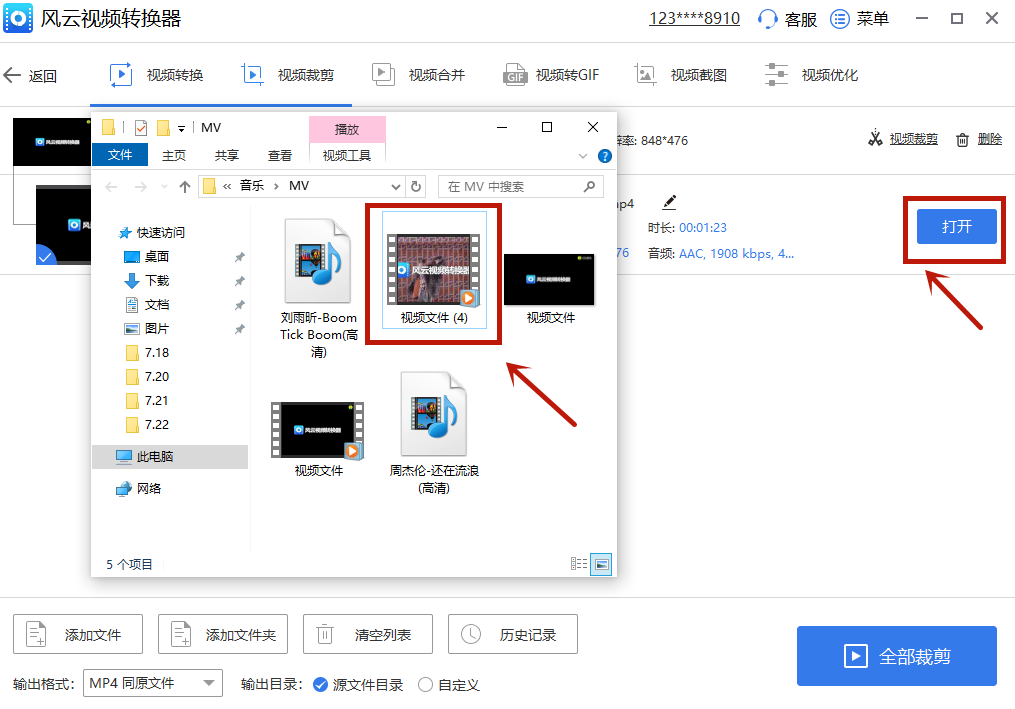Switch to the 视频截图 tab
Image resolution: width=1015 pixels, height=709 pixels.
coord(680,75)
